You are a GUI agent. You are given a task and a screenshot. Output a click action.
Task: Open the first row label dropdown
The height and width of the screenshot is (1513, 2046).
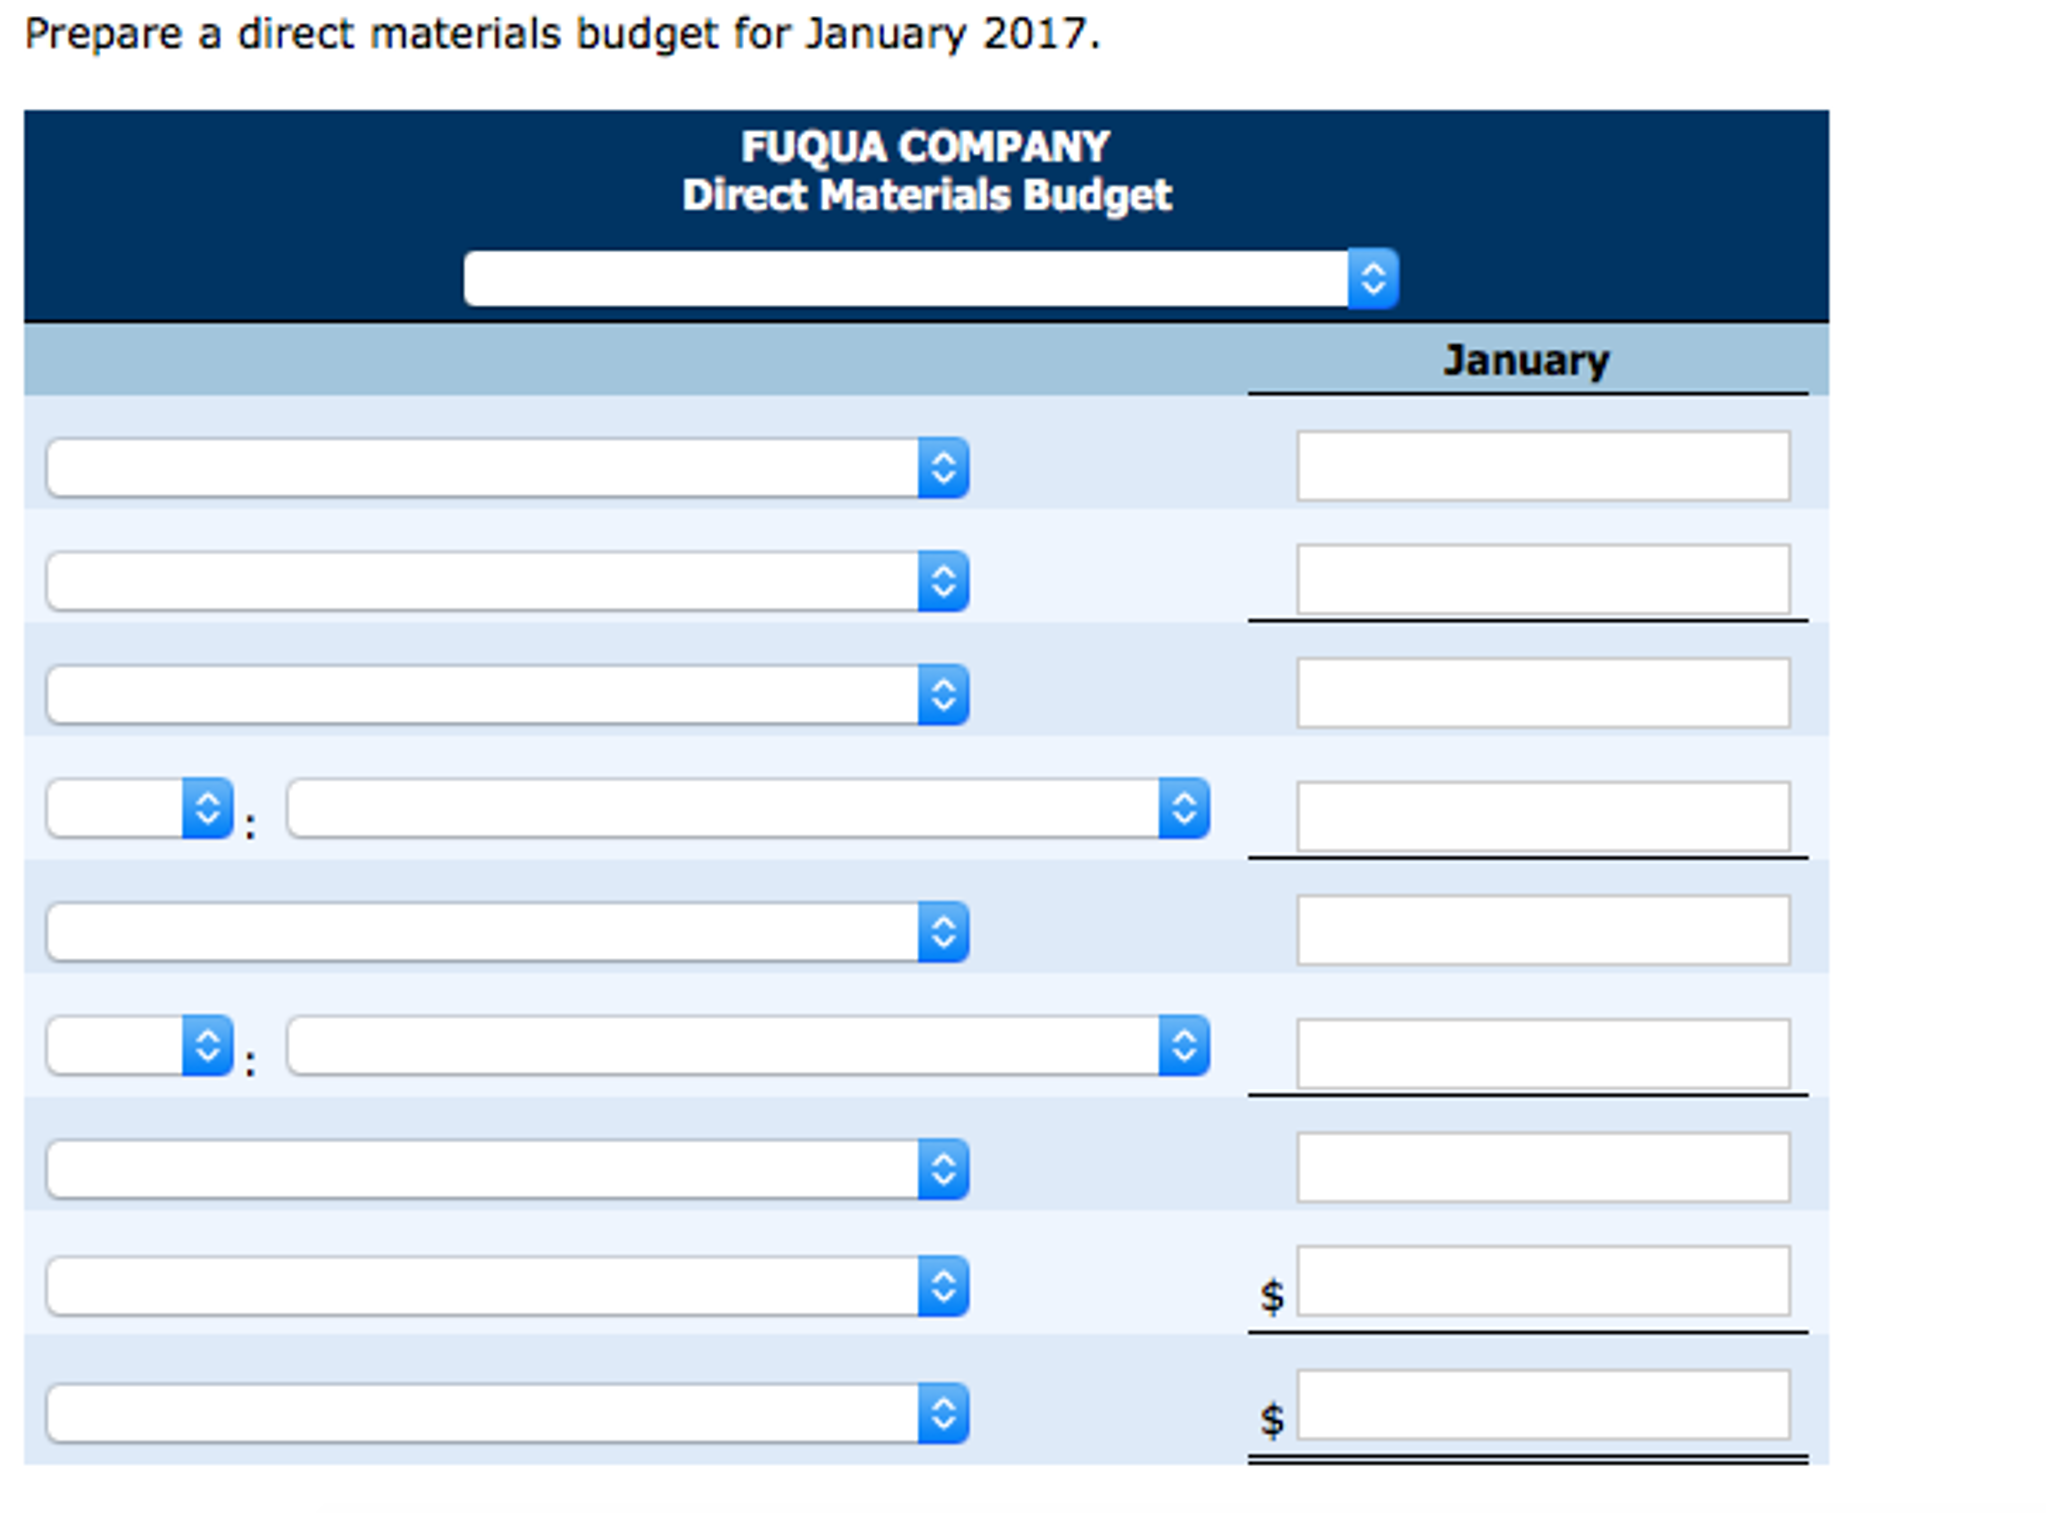point(507,467)
